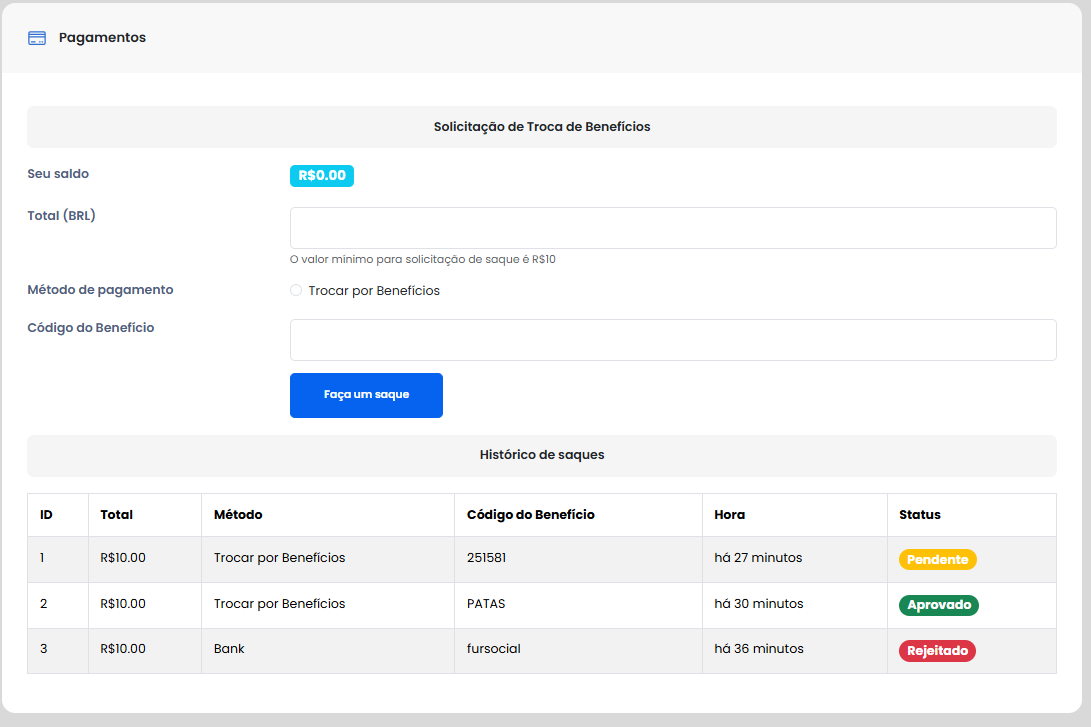Screen dimensions: 1091x727
Task: Click the Solicitação de Troca de Benefícios heading
Action: point(541,127)
